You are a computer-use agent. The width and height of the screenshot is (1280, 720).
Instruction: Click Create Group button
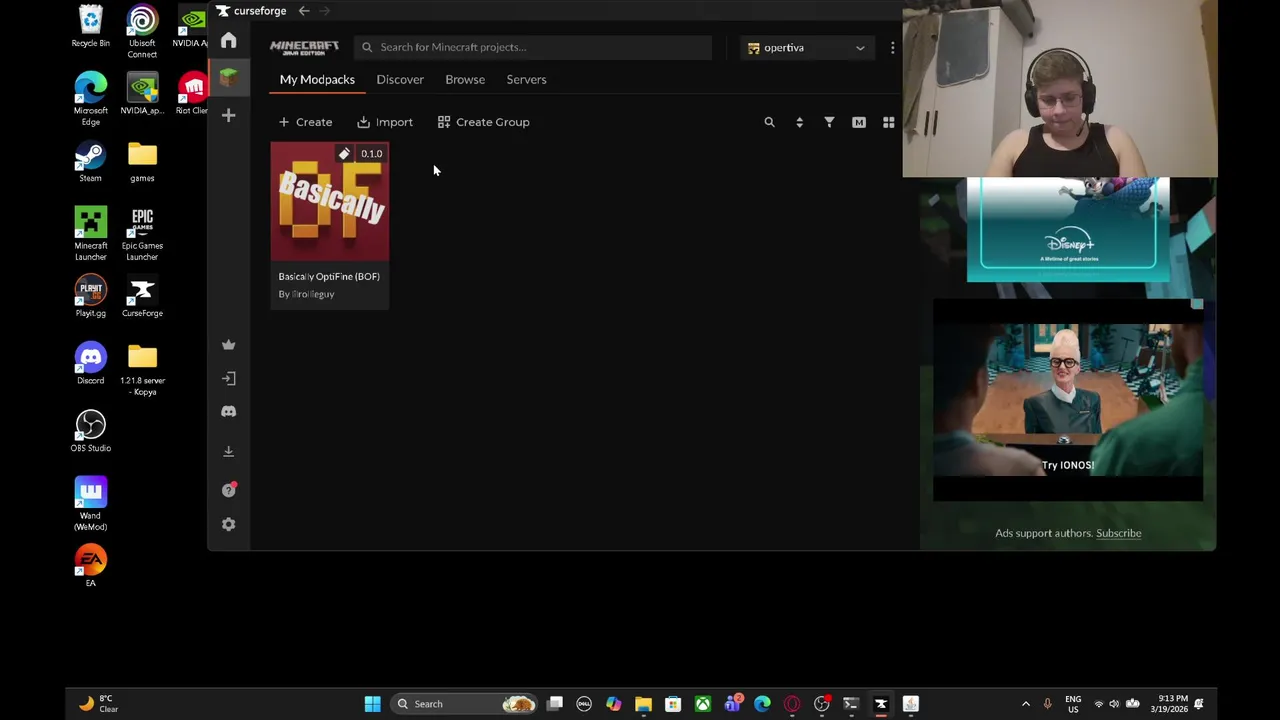(x=484, y=122)
